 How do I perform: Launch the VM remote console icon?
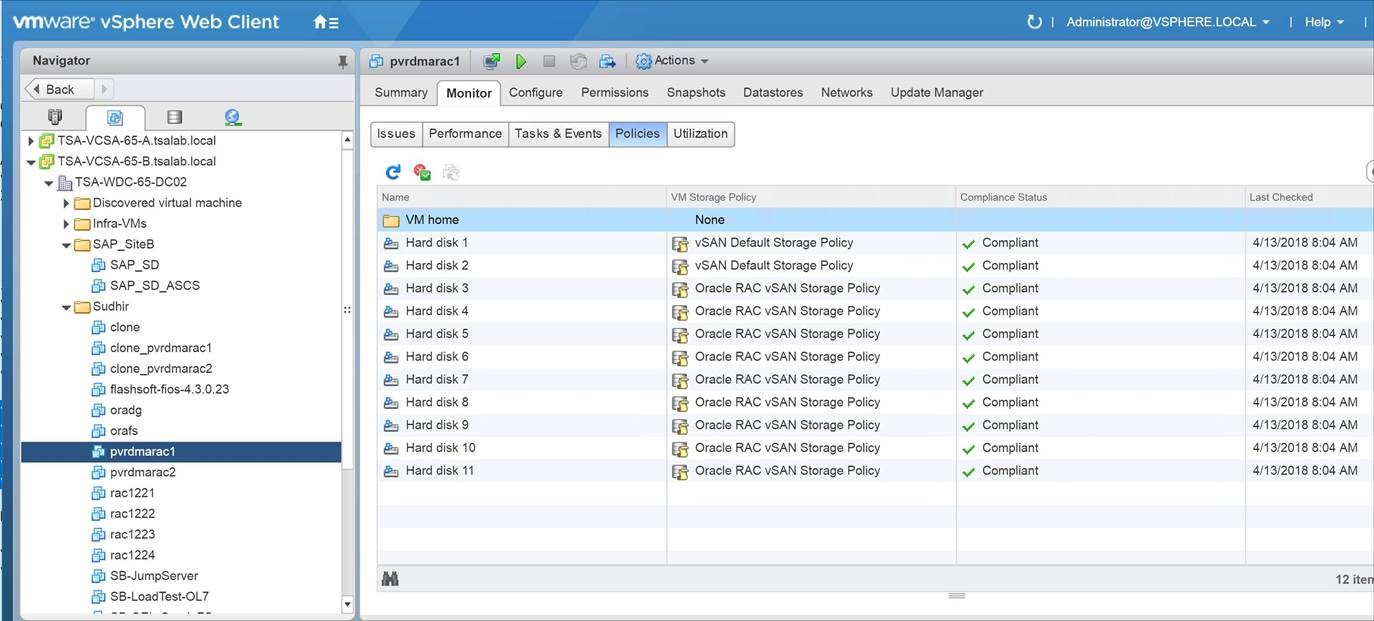click(492, 62)
